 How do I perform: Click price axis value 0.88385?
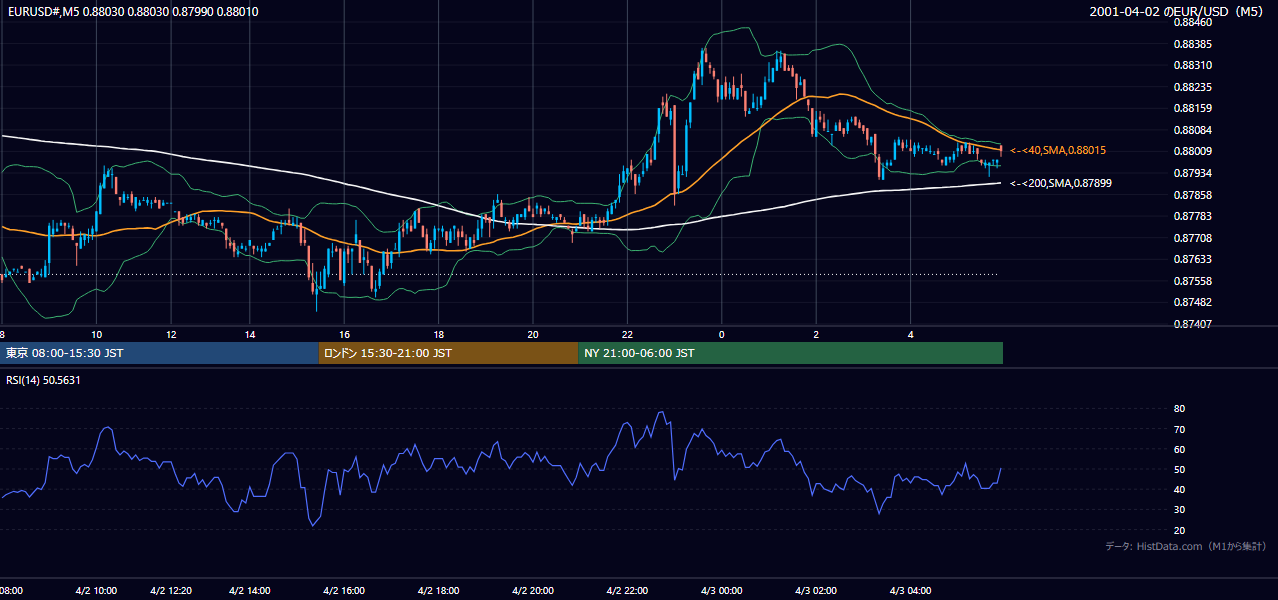1193,44
